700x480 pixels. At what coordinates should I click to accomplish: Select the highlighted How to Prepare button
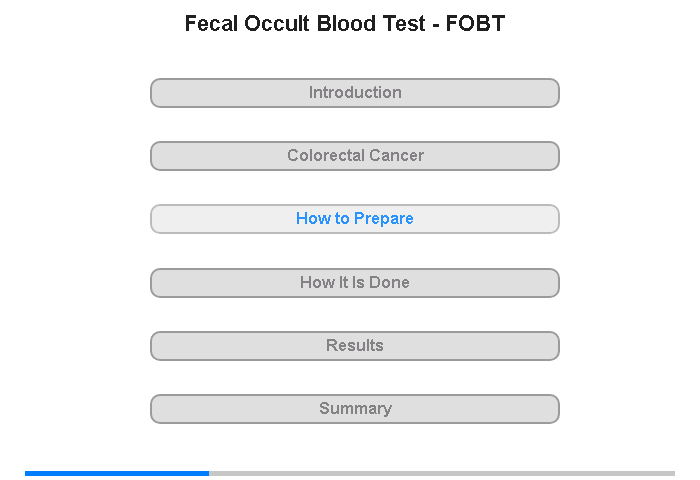pyautogui.click(x=354, y=219)
